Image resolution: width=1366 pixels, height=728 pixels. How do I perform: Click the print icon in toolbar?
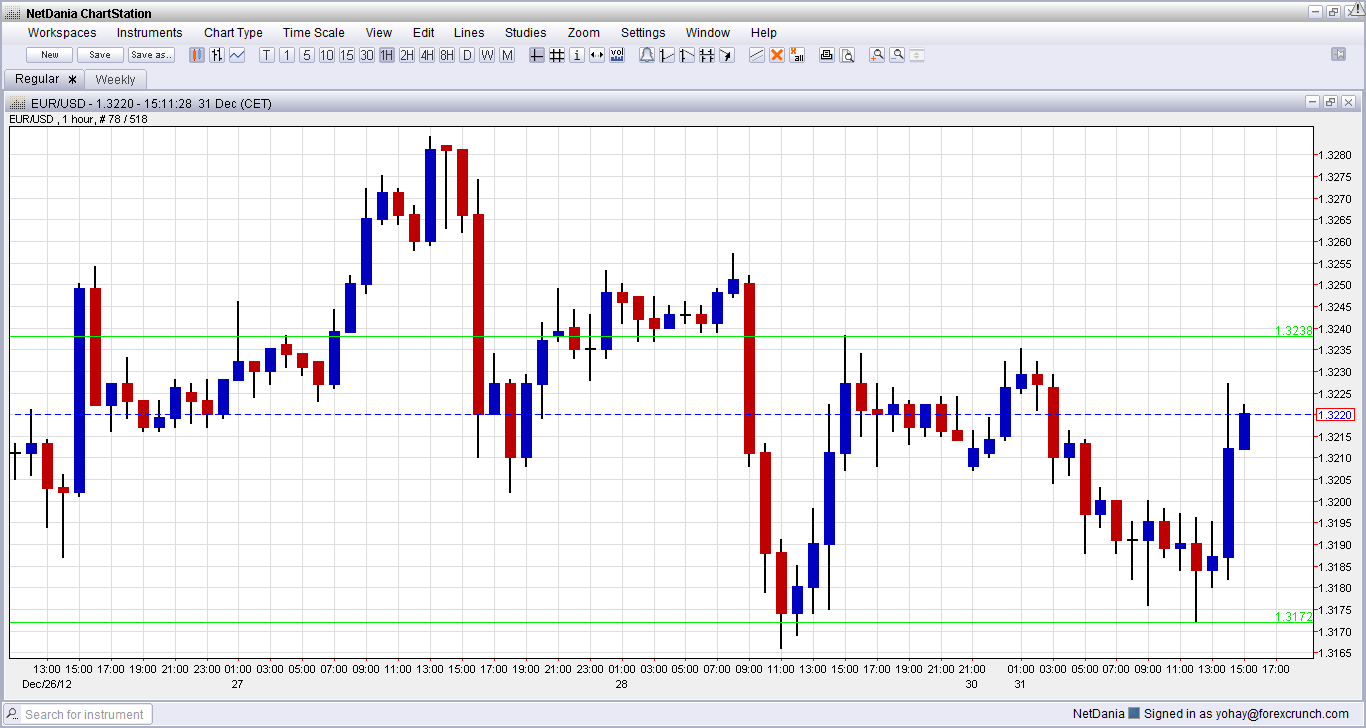827,55
